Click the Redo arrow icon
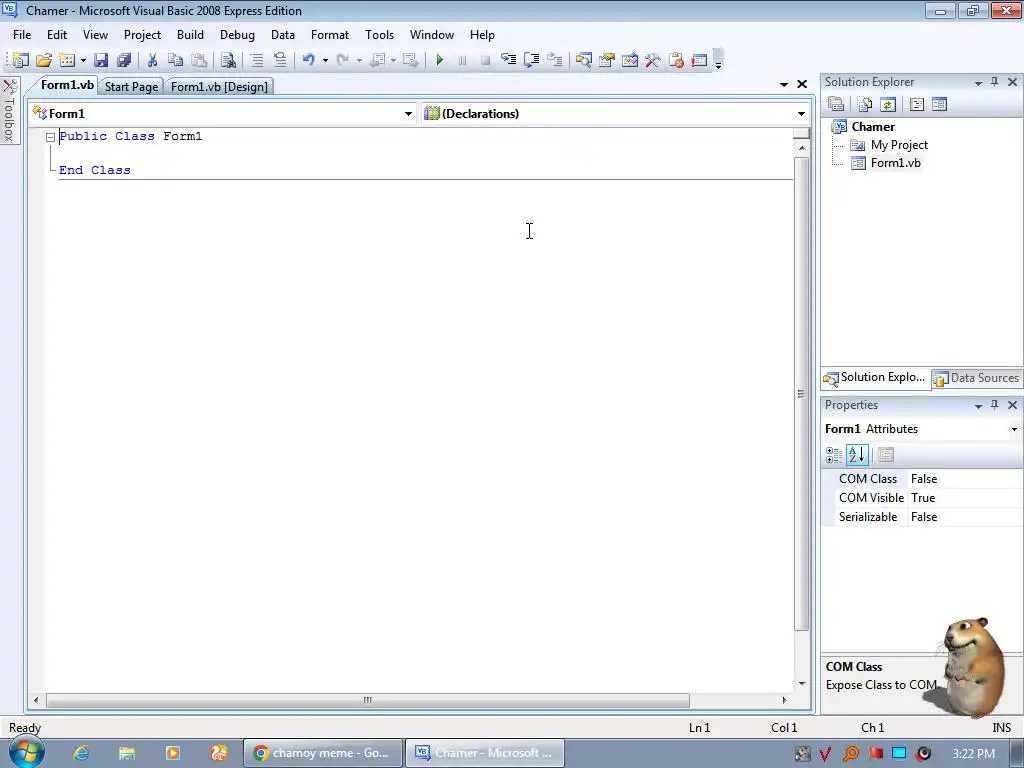 tap(342, 60)
